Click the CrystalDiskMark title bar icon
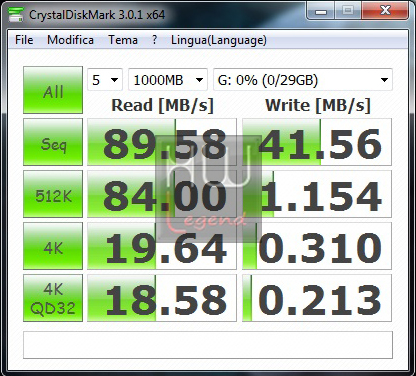Screen dimensions: 416x376 coord(16,14)
